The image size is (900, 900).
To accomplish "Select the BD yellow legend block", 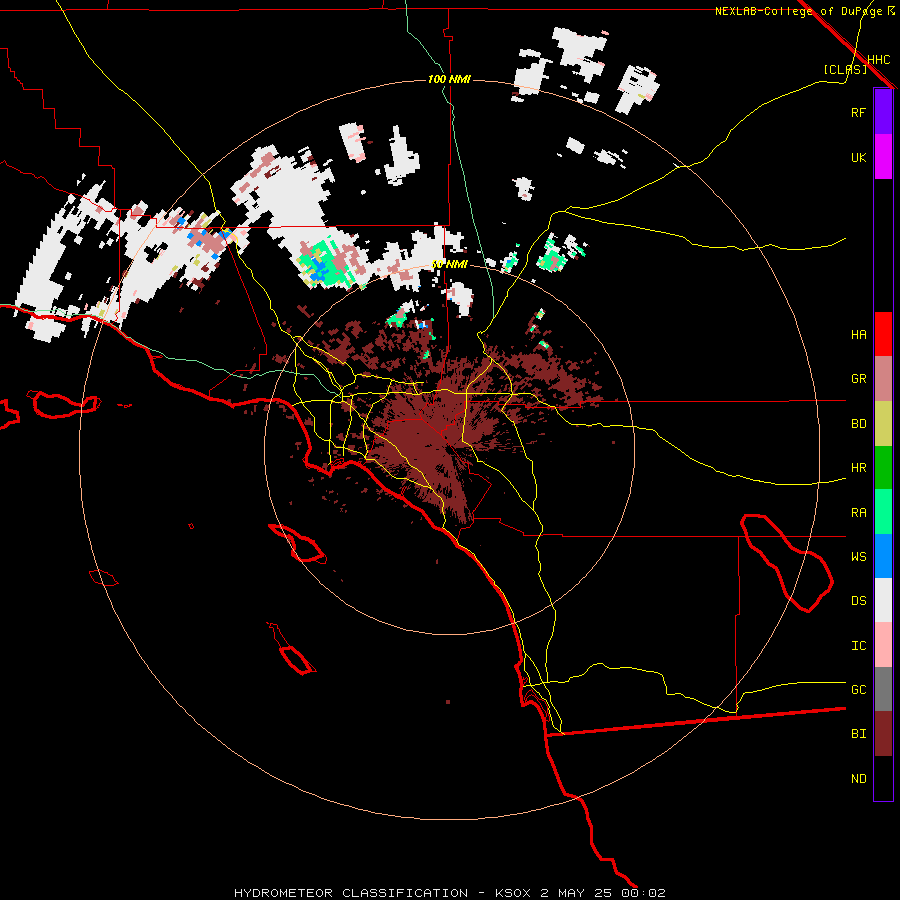I will point(883,424).
